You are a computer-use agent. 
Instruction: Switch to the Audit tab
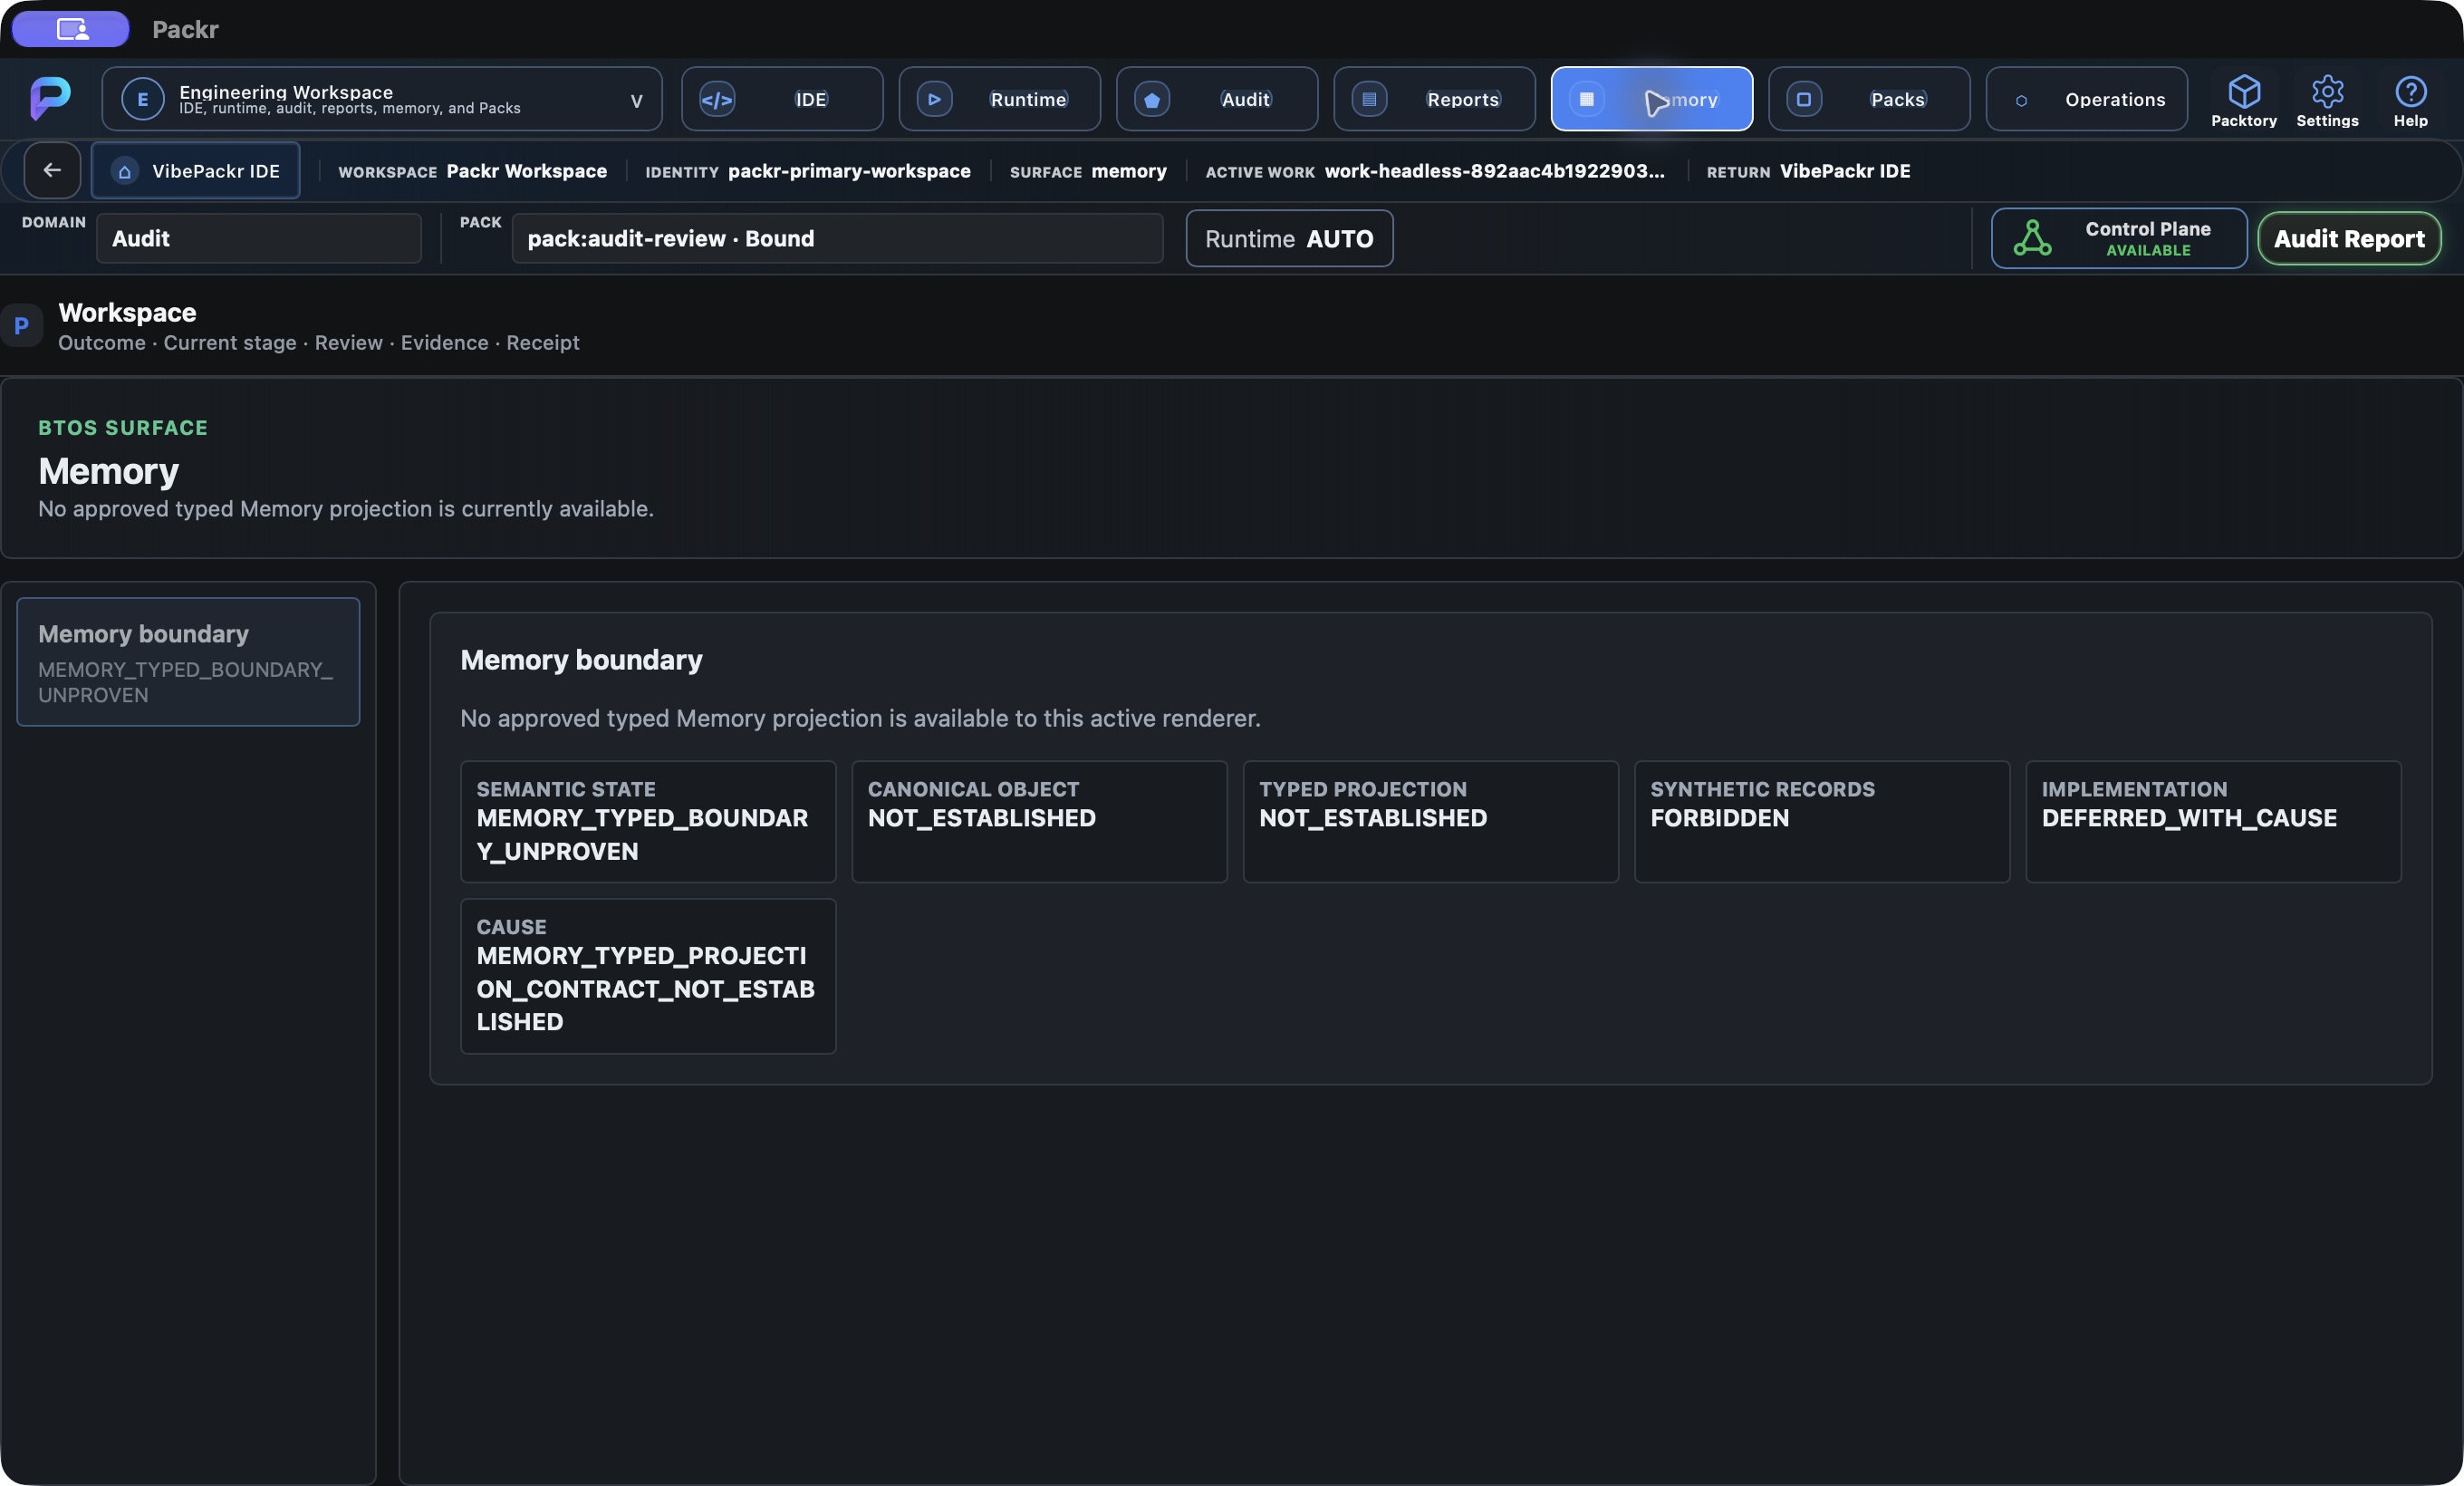[1217, 99]
